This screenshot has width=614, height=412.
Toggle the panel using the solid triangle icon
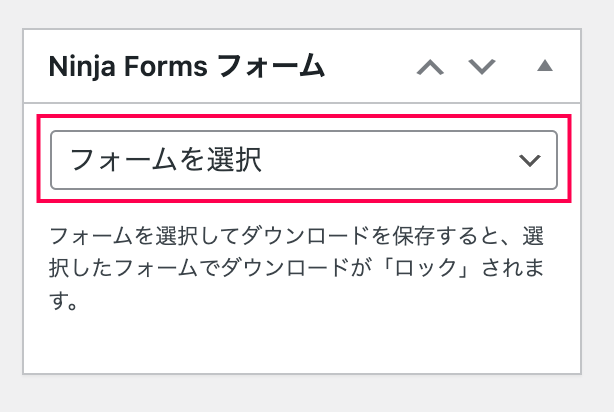545,65
